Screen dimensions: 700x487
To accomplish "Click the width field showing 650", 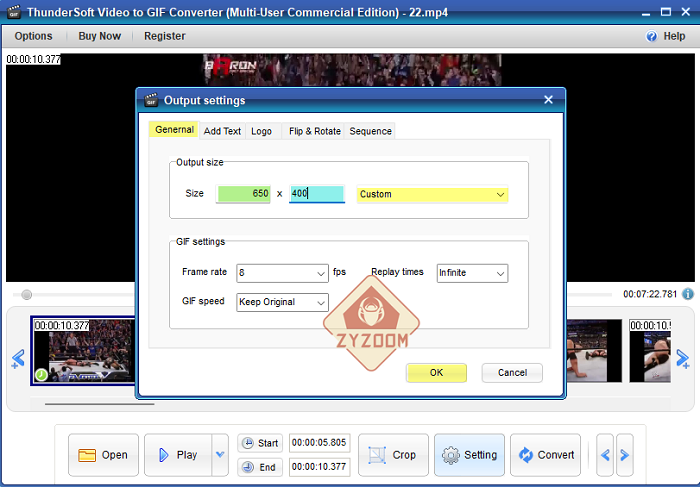I will coord(243,194).
